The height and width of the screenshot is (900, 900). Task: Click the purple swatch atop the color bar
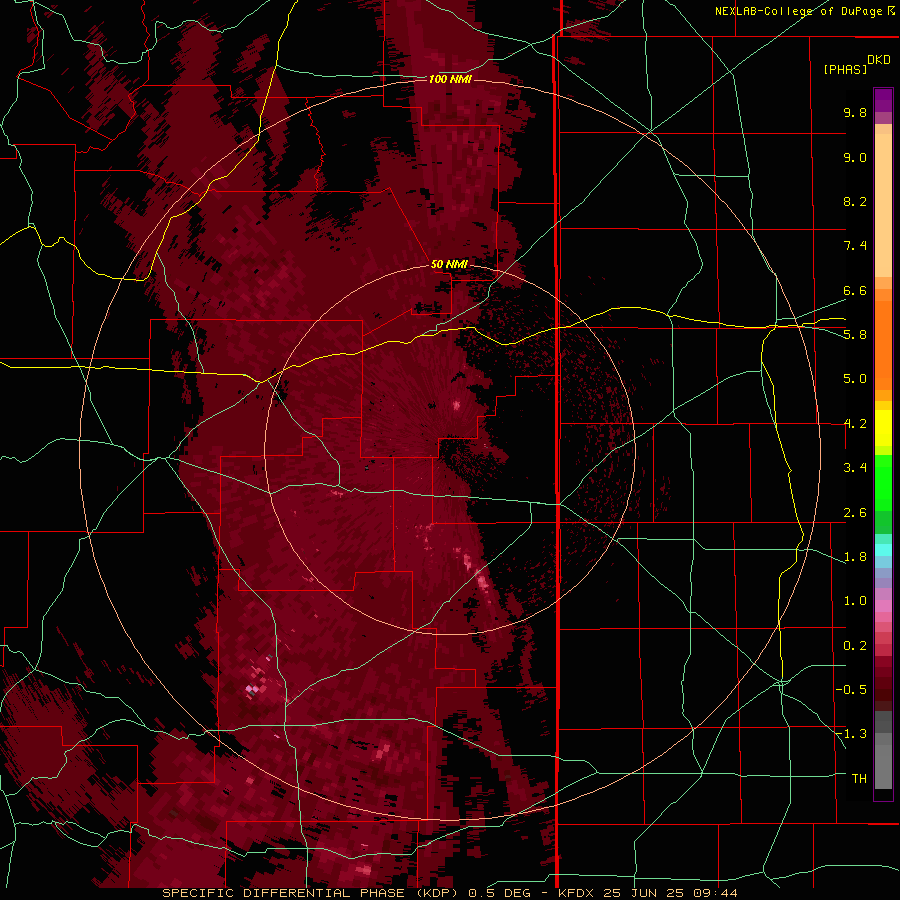click(883, 100)
